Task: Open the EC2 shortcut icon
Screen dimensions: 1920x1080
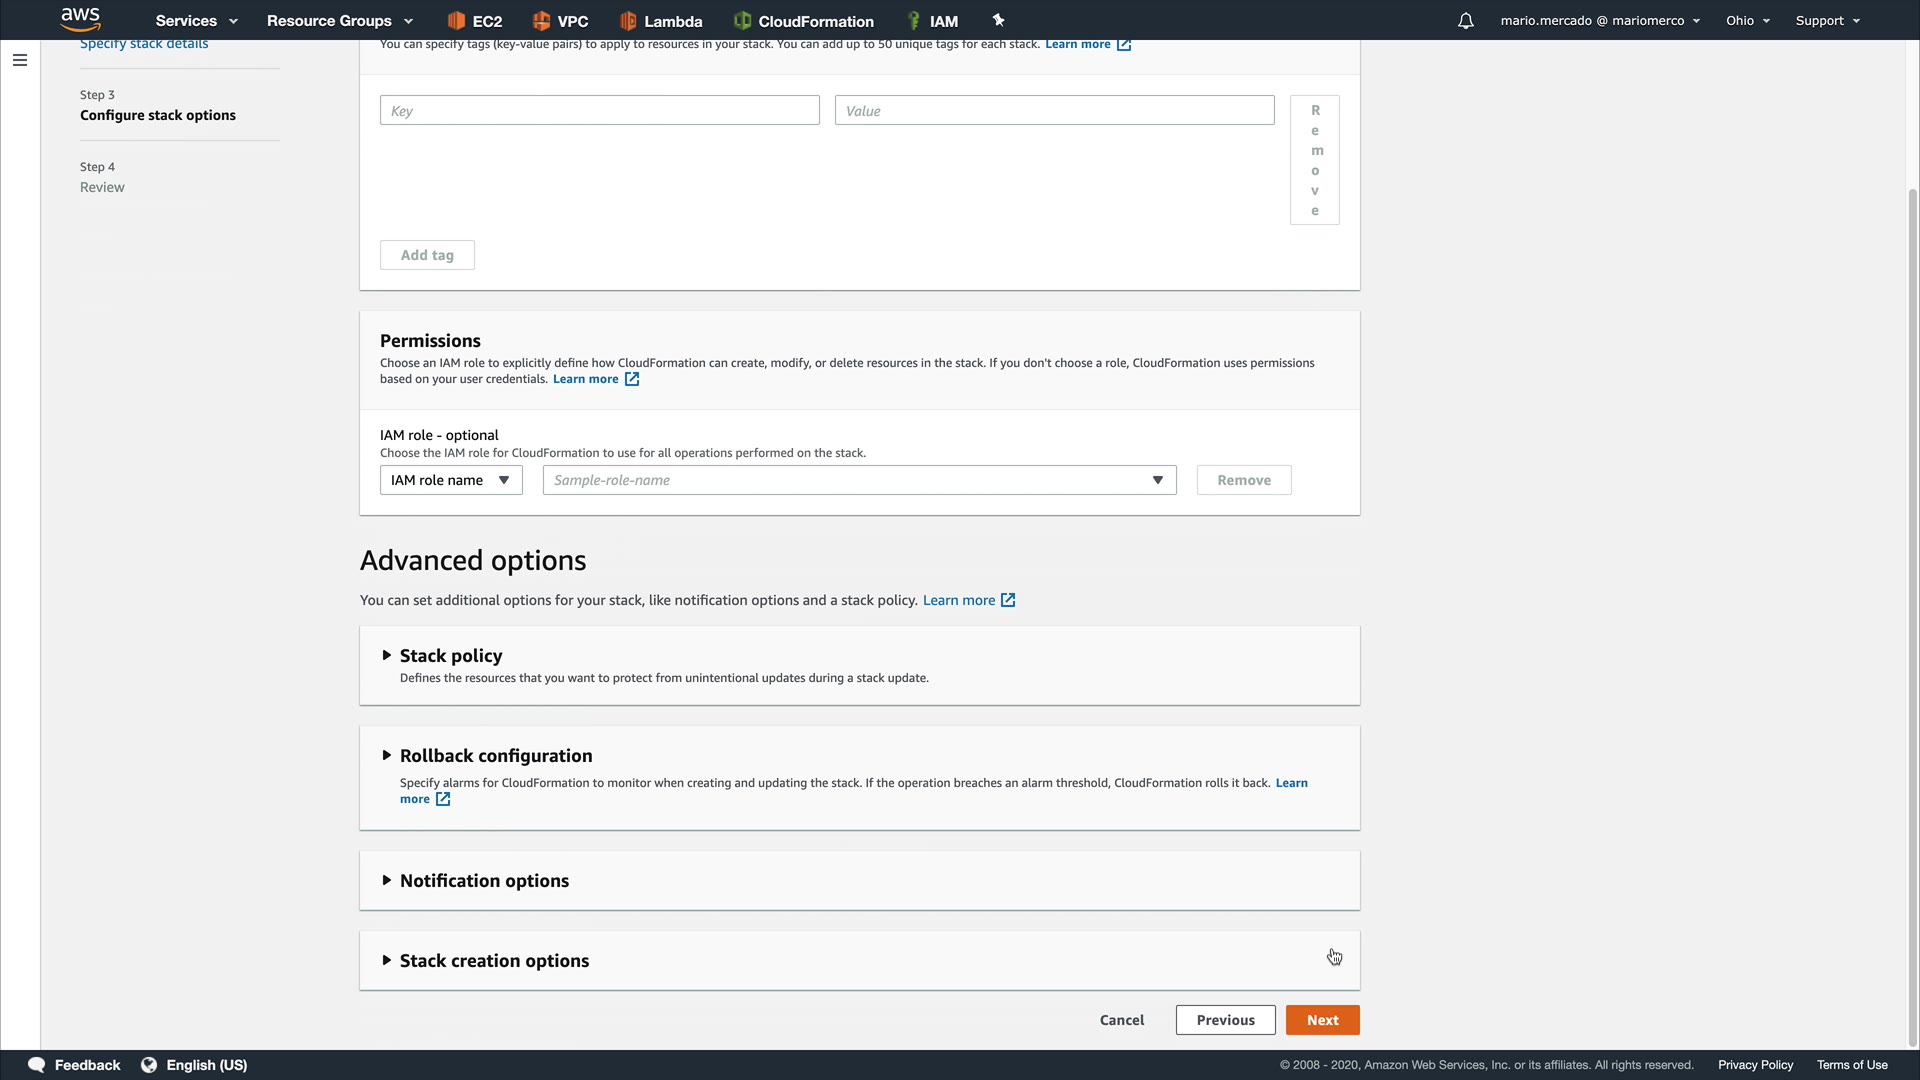Action: tap(456, 21)
